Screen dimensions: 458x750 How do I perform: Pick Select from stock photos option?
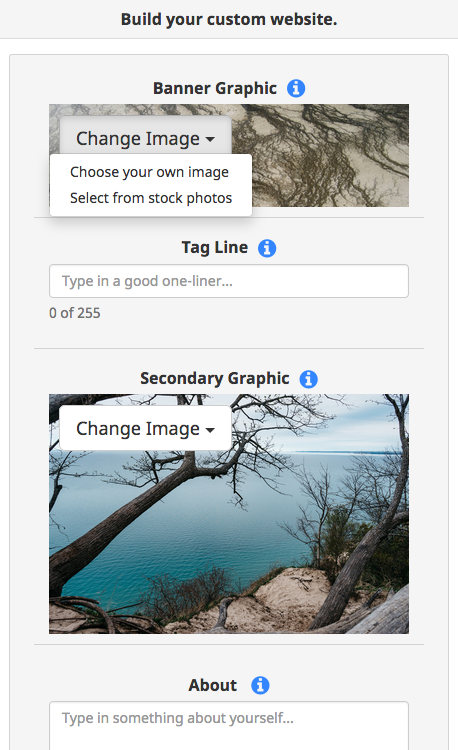[151, 198]
